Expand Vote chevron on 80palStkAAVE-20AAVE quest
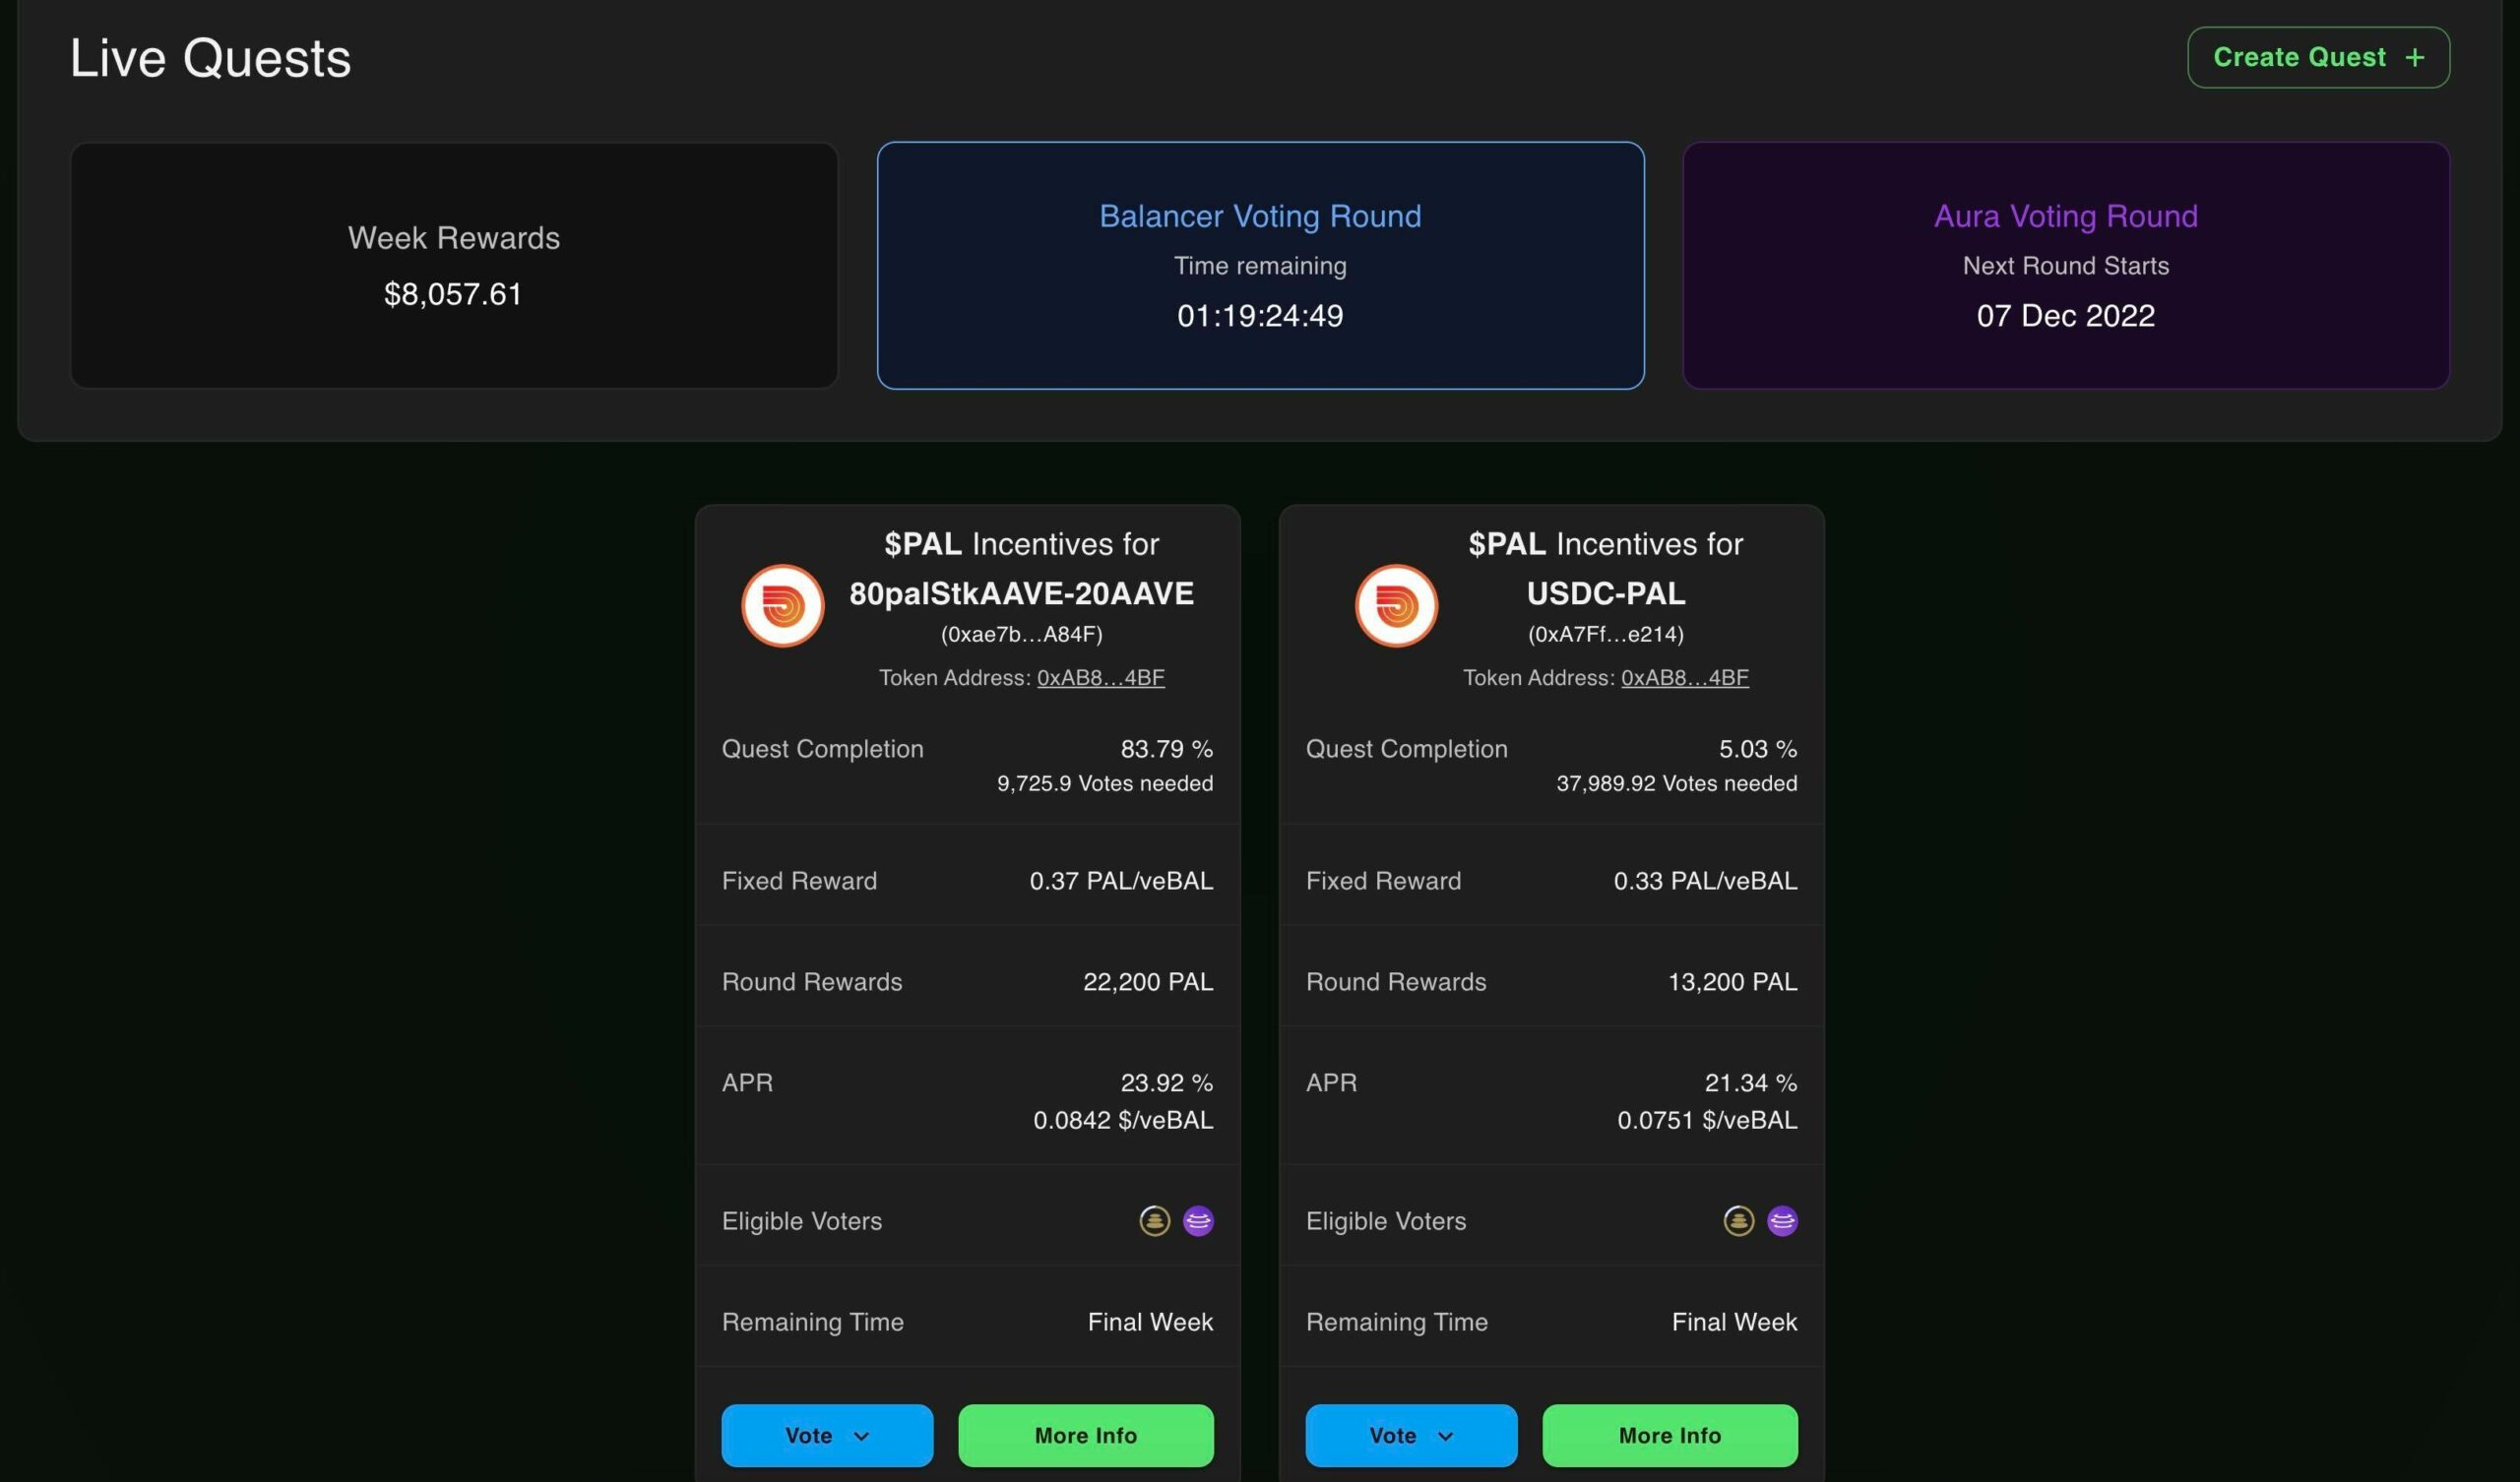2520x1482 pixels. (x=861, y=1436)
